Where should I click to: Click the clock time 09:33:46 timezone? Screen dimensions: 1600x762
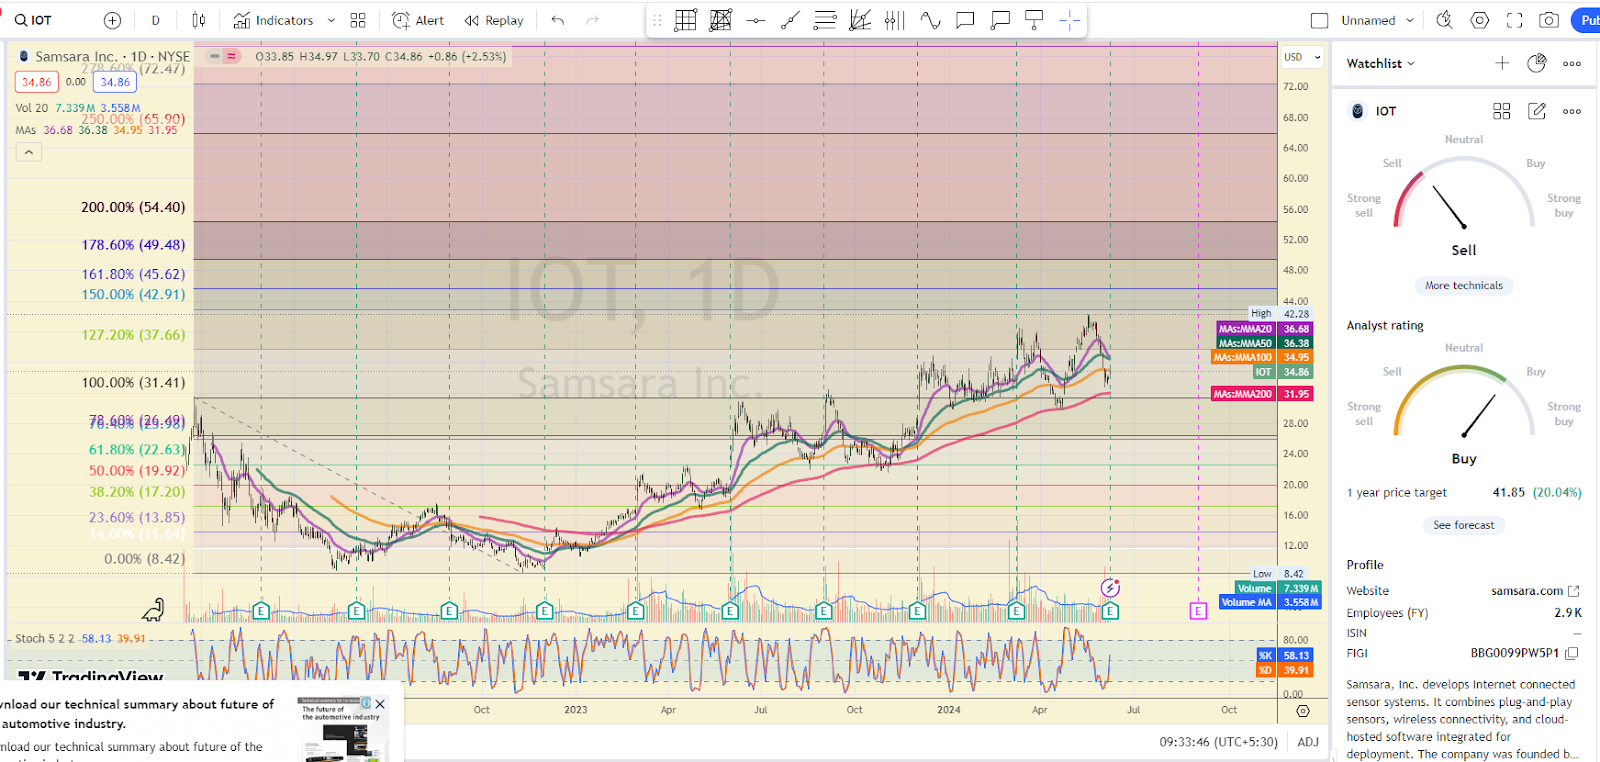(1219, 742)
